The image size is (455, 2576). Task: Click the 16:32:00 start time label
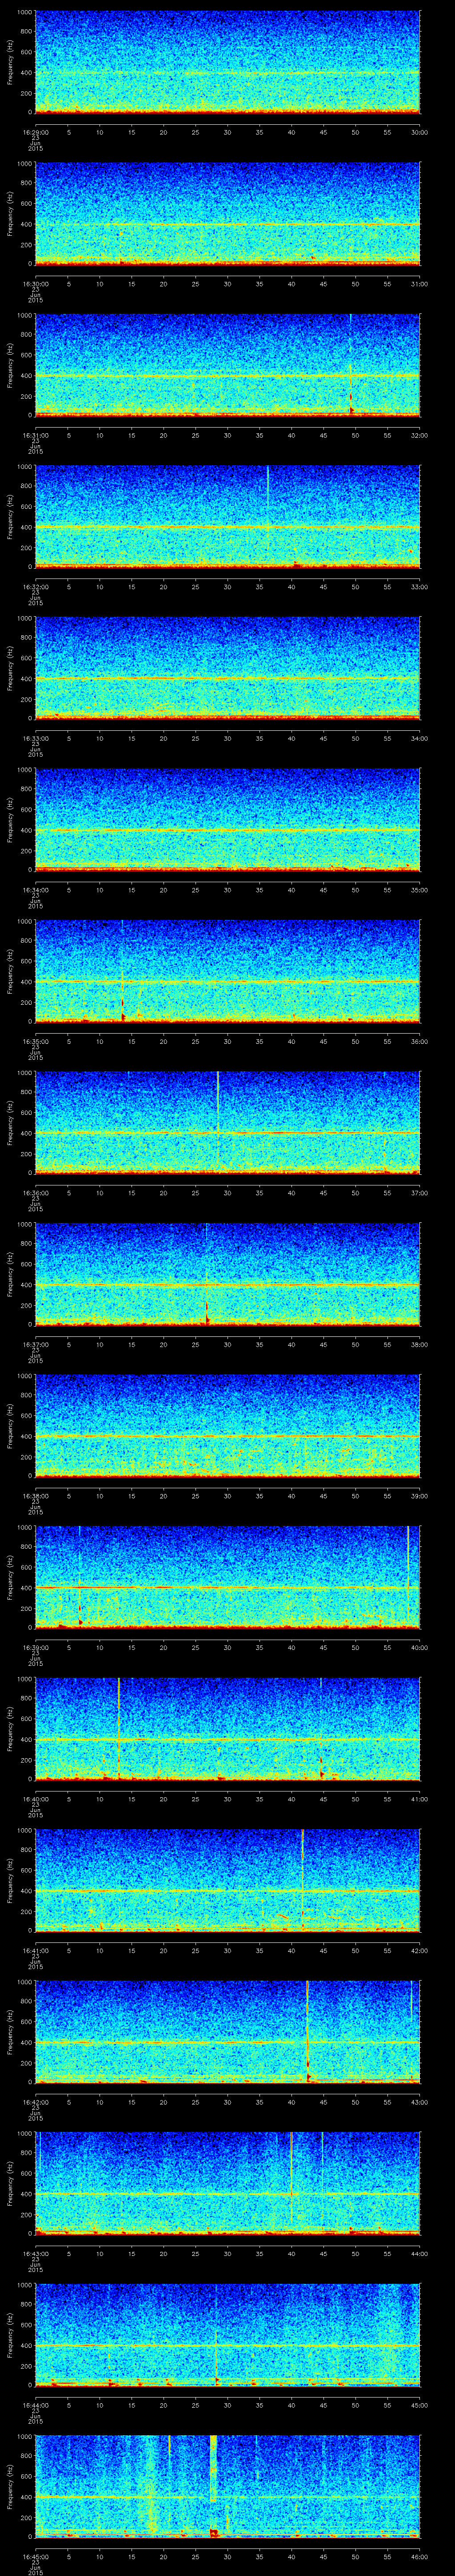(35, 586)
